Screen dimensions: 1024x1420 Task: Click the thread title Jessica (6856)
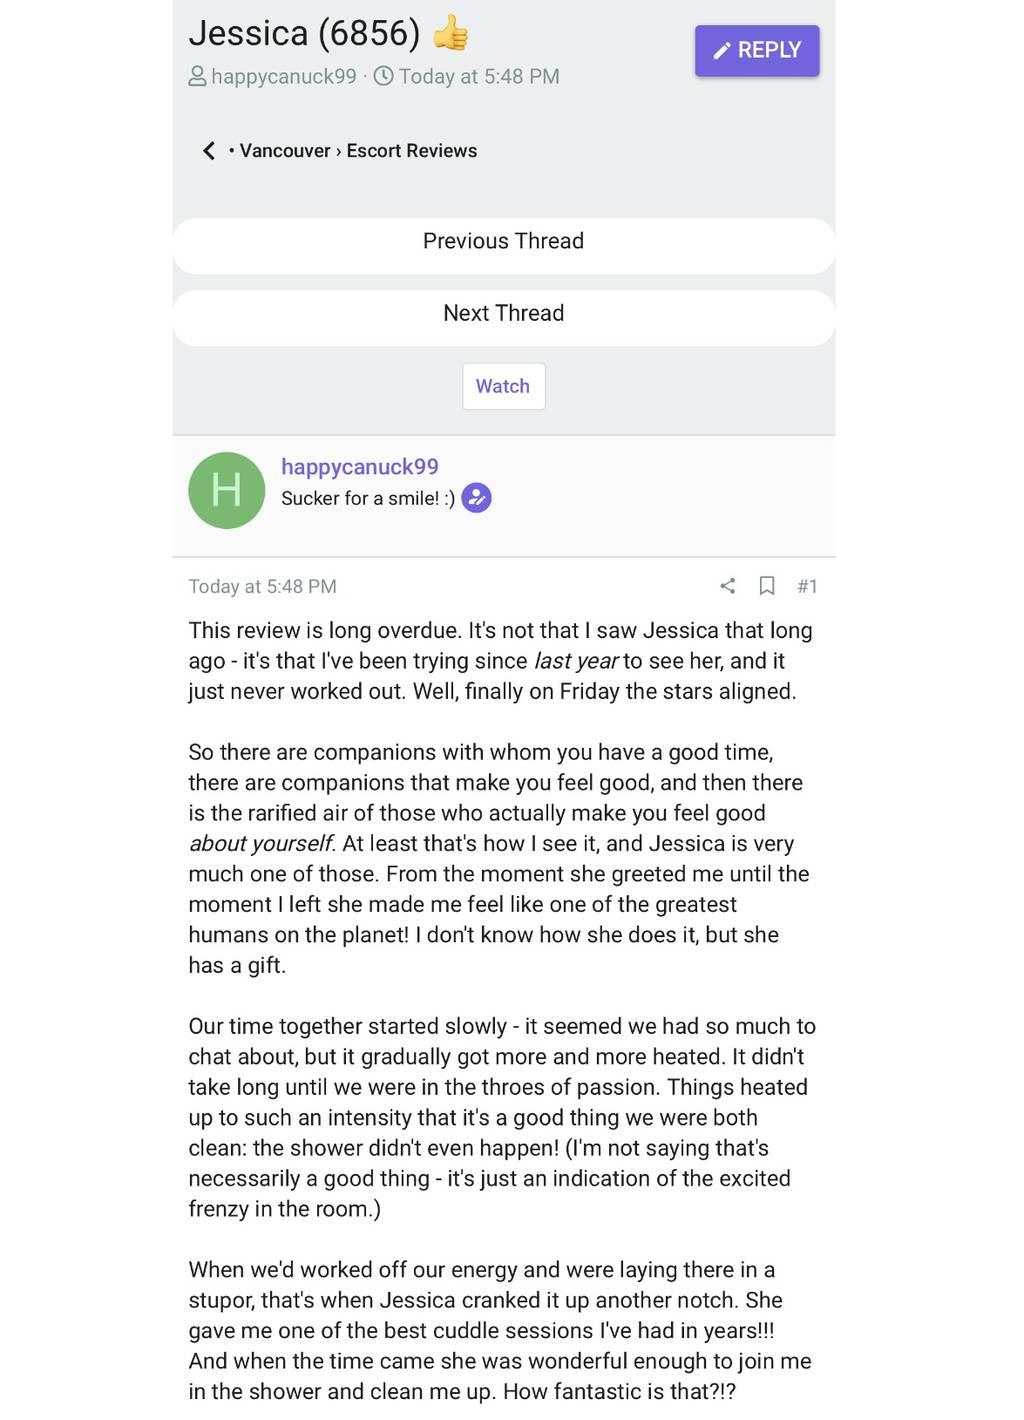(304, 33)
